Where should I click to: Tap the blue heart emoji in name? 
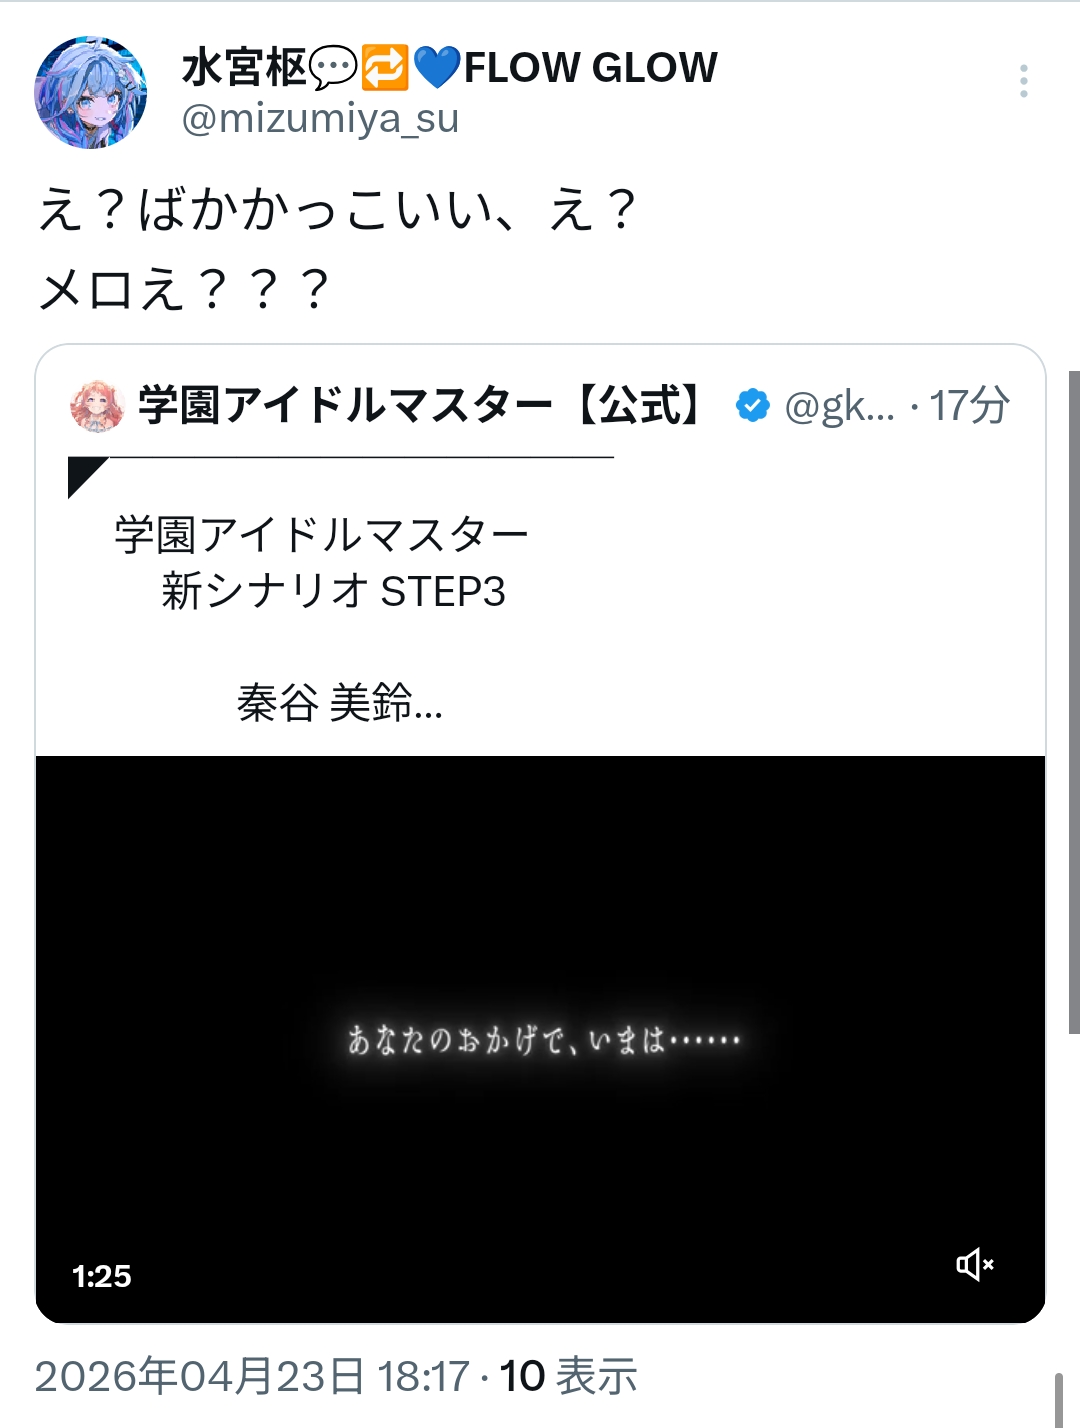point(437,67)
